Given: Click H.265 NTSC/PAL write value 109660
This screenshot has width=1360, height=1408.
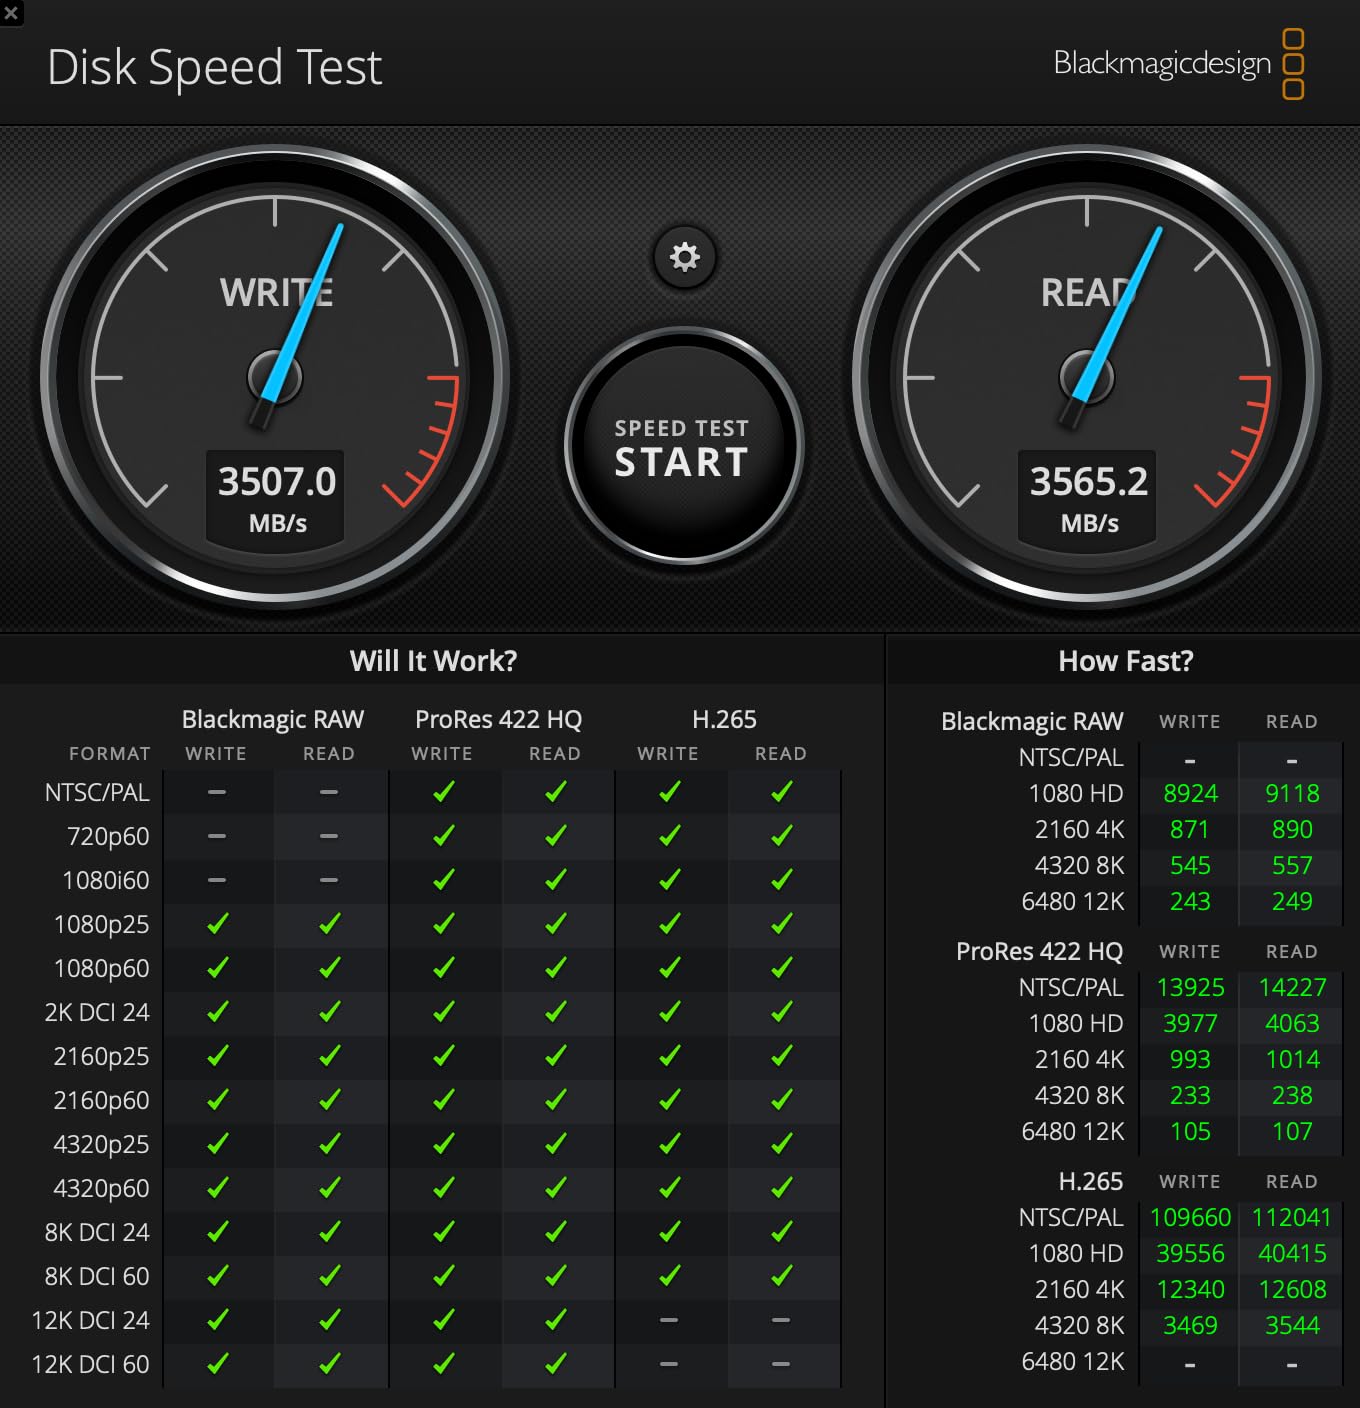Looking at the screenshot, I should (1190, 1218).
